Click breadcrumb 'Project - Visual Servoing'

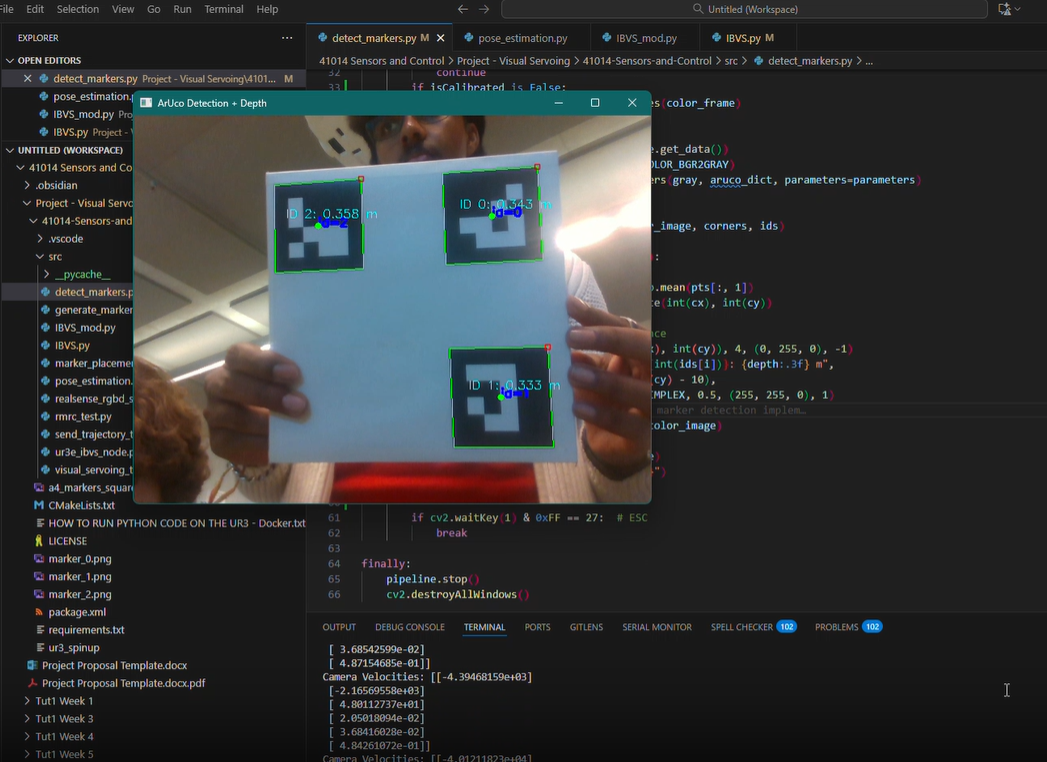pyautogui.click(x=513, y=61)
